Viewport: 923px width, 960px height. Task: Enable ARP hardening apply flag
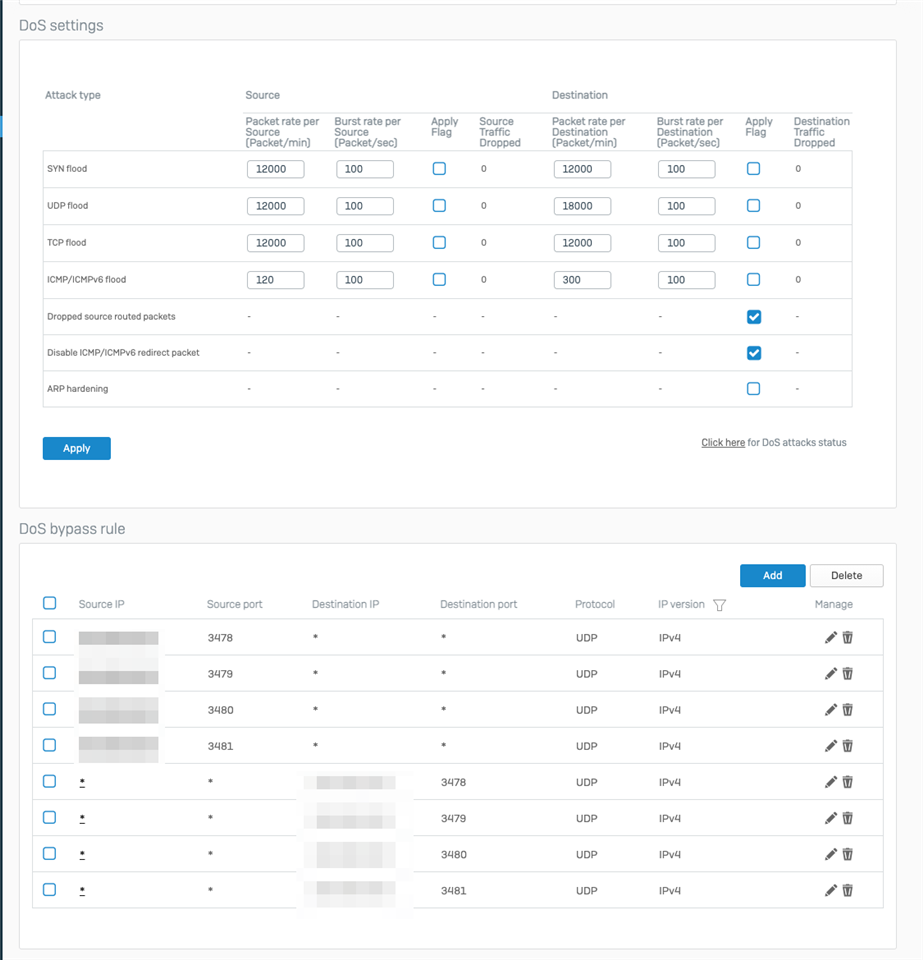[x=754, y=389]
